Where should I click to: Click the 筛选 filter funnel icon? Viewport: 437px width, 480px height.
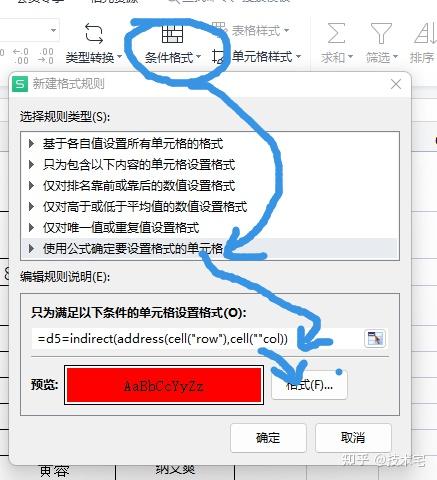point(381,33)
